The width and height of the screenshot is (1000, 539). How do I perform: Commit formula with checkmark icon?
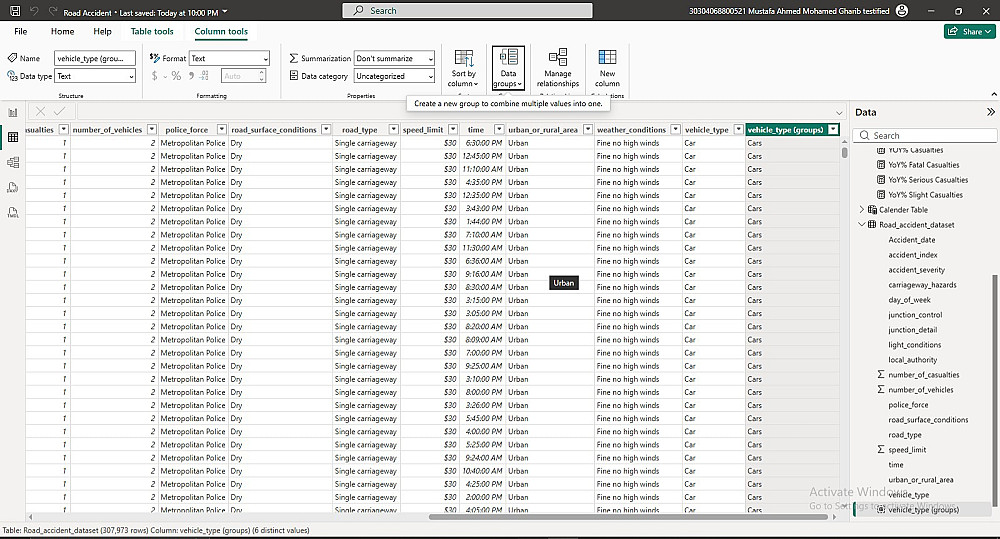[x=60, y=112]
